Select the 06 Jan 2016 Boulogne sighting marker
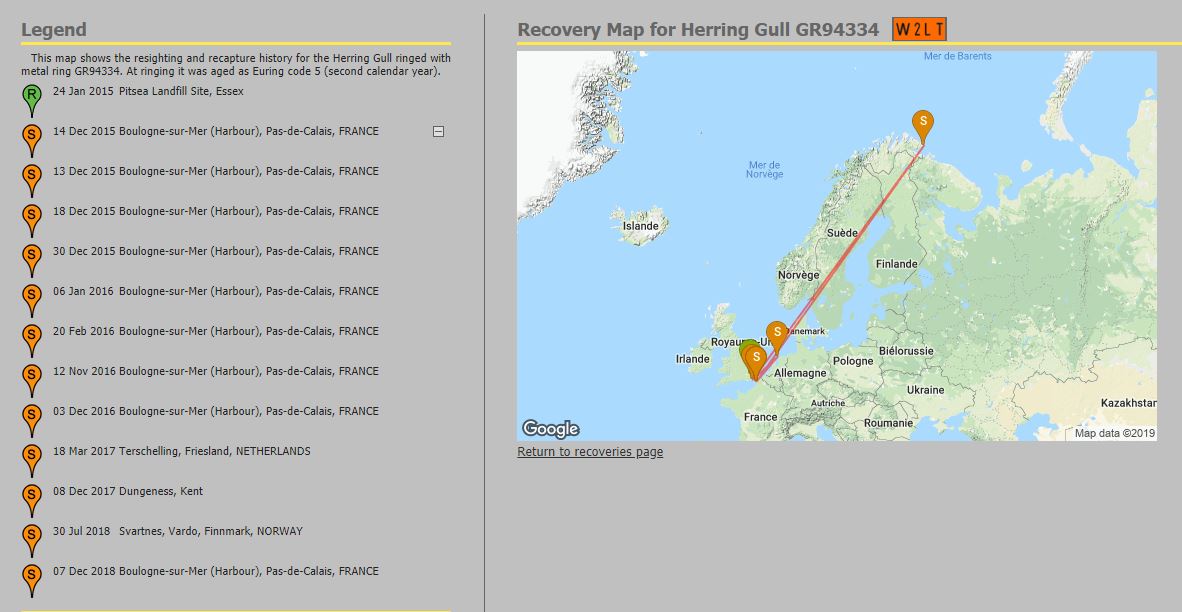1182x612 pixels. pos(32,296)
